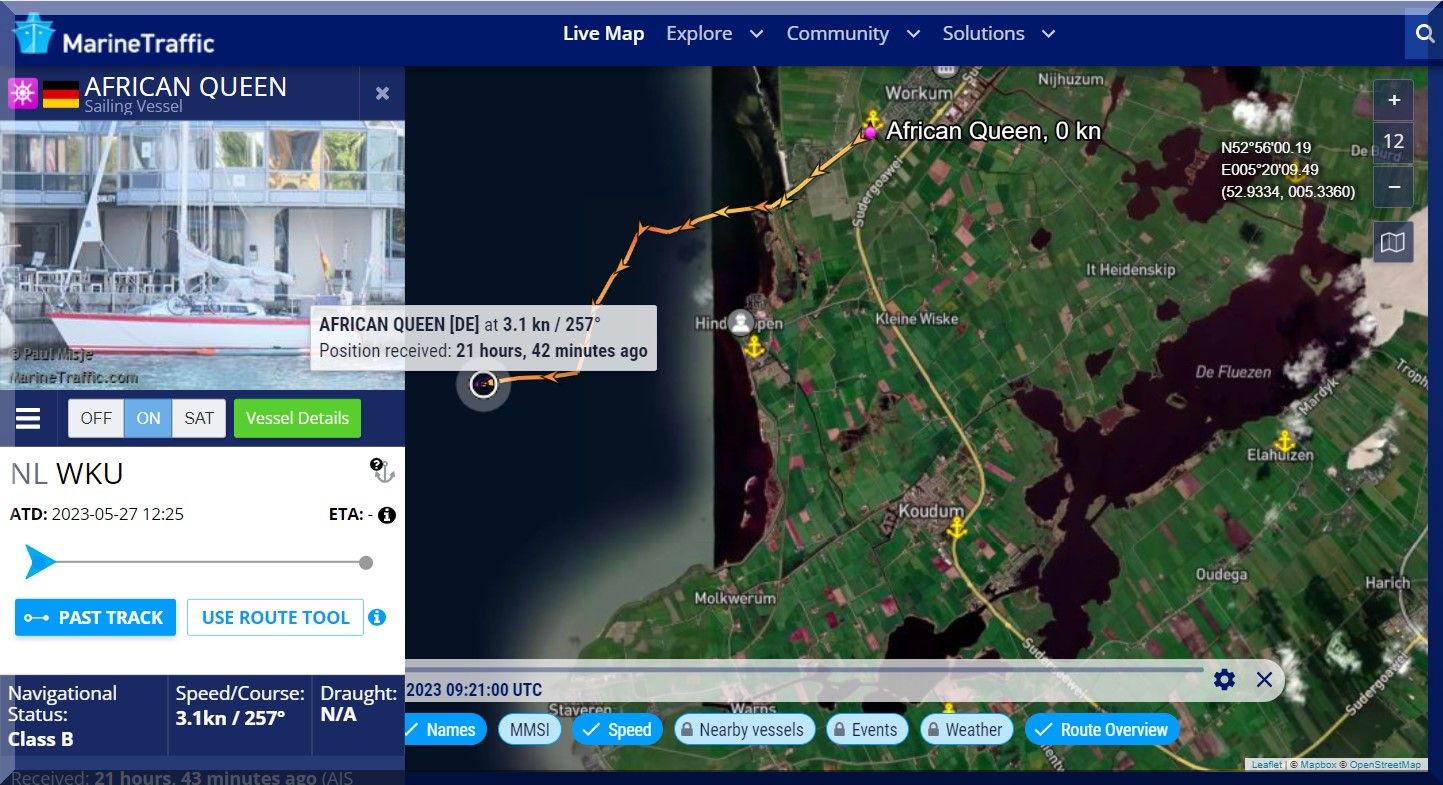
Task: Open track playback settings gear
Action: 1224,680
